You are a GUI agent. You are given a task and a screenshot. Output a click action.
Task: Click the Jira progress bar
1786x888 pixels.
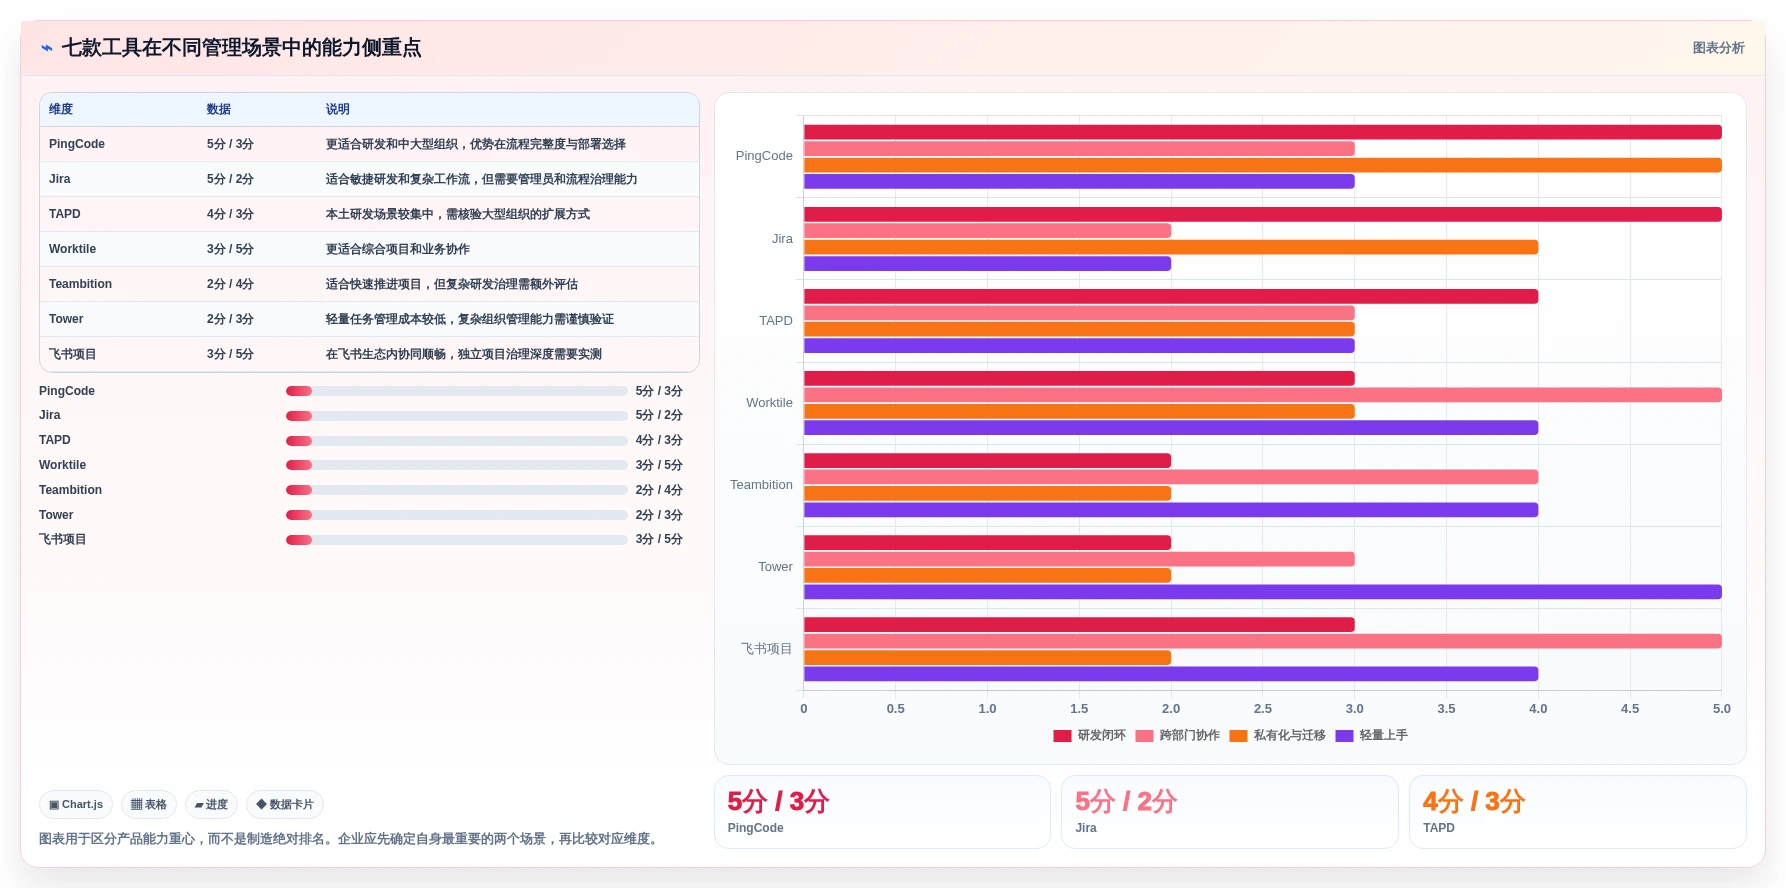[x=457, y=416]
